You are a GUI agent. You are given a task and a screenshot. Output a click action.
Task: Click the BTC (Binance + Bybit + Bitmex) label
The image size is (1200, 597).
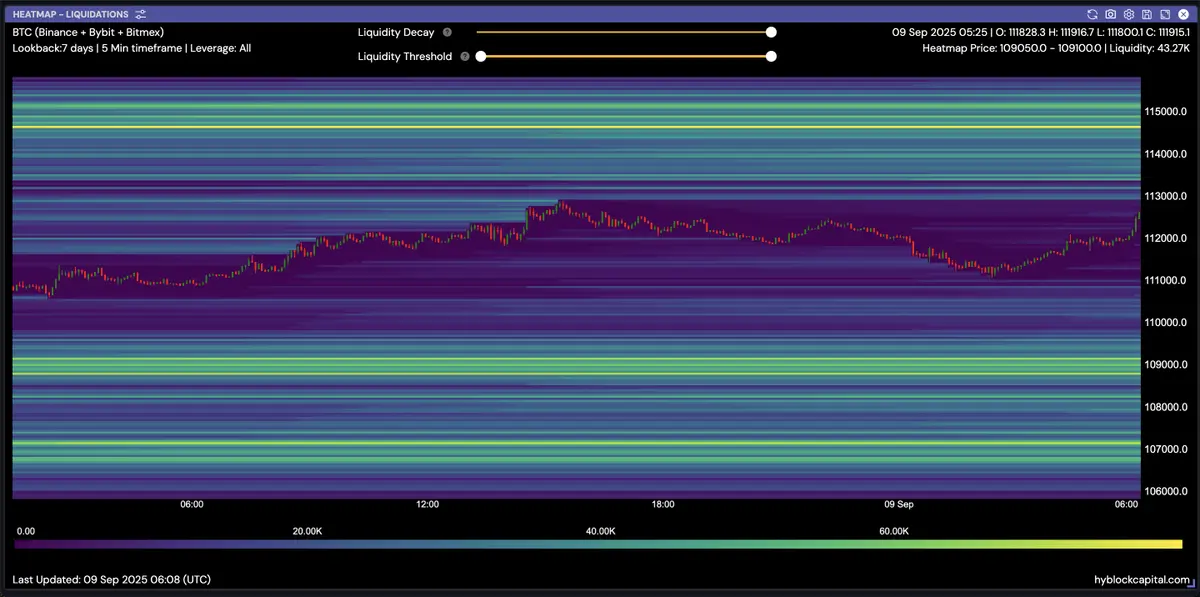click(x=88, y=32)
